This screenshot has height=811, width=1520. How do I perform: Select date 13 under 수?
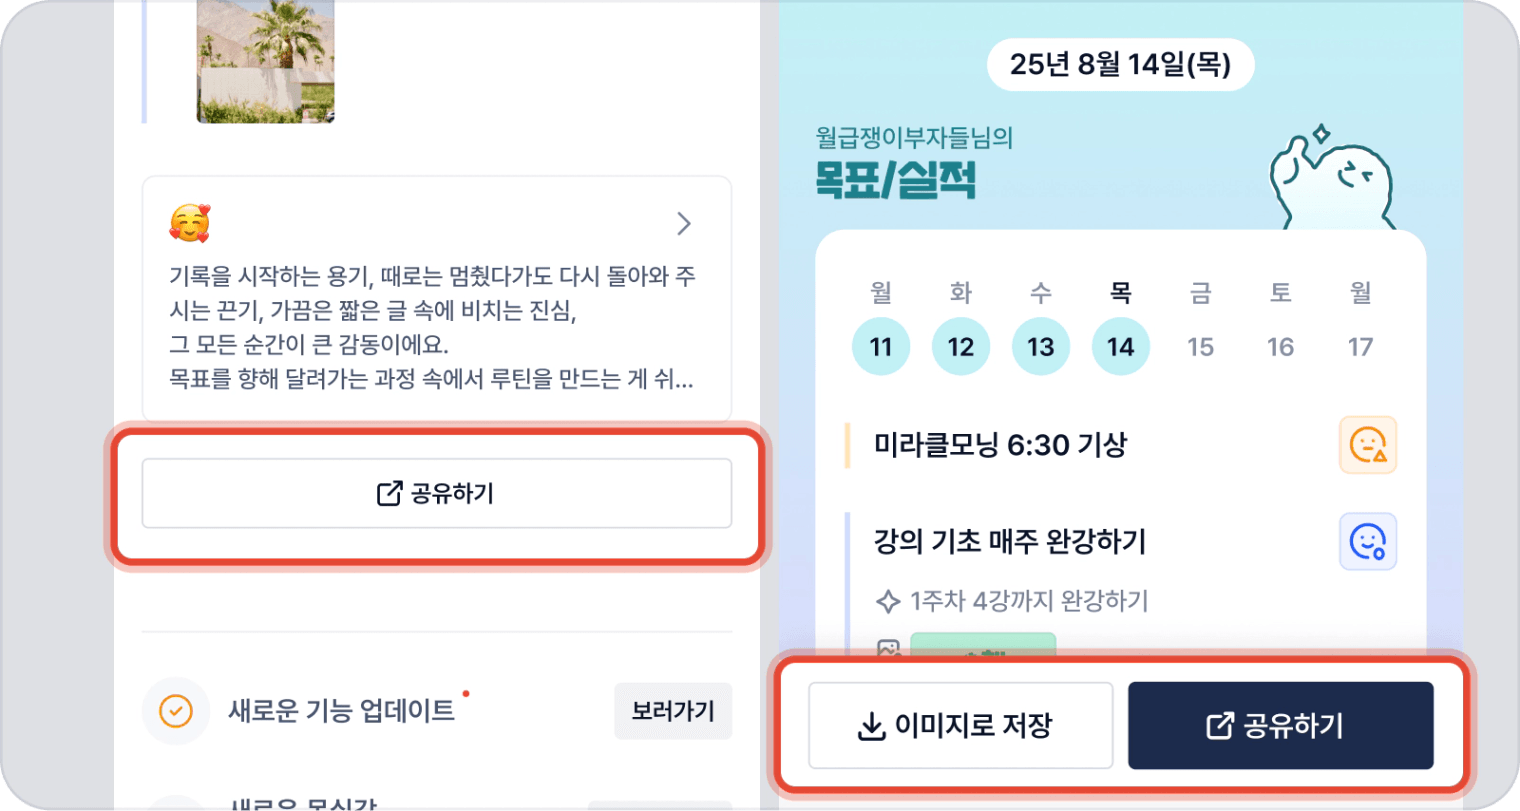coord(1041,347)
